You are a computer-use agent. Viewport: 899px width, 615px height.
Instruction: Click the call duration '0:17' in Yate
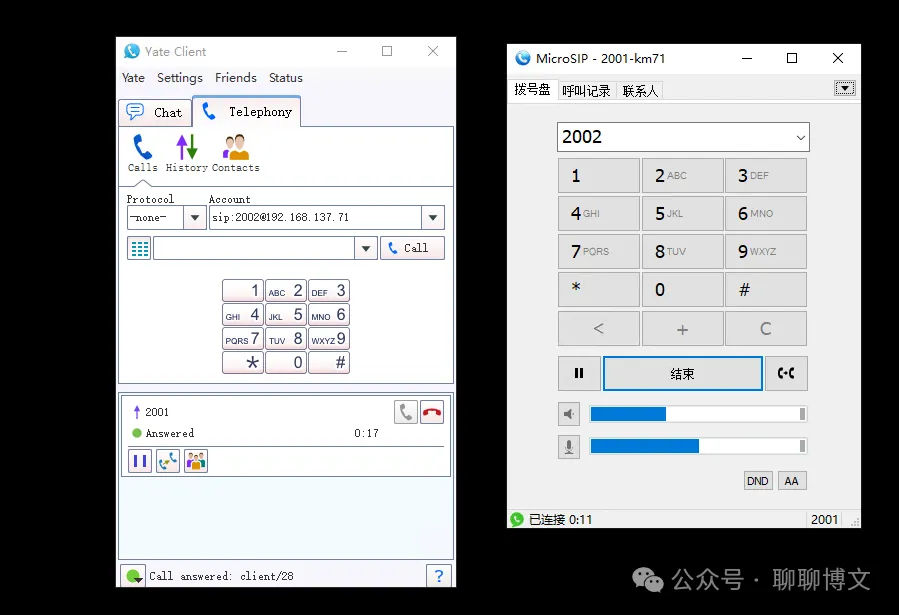coord(366,433)
